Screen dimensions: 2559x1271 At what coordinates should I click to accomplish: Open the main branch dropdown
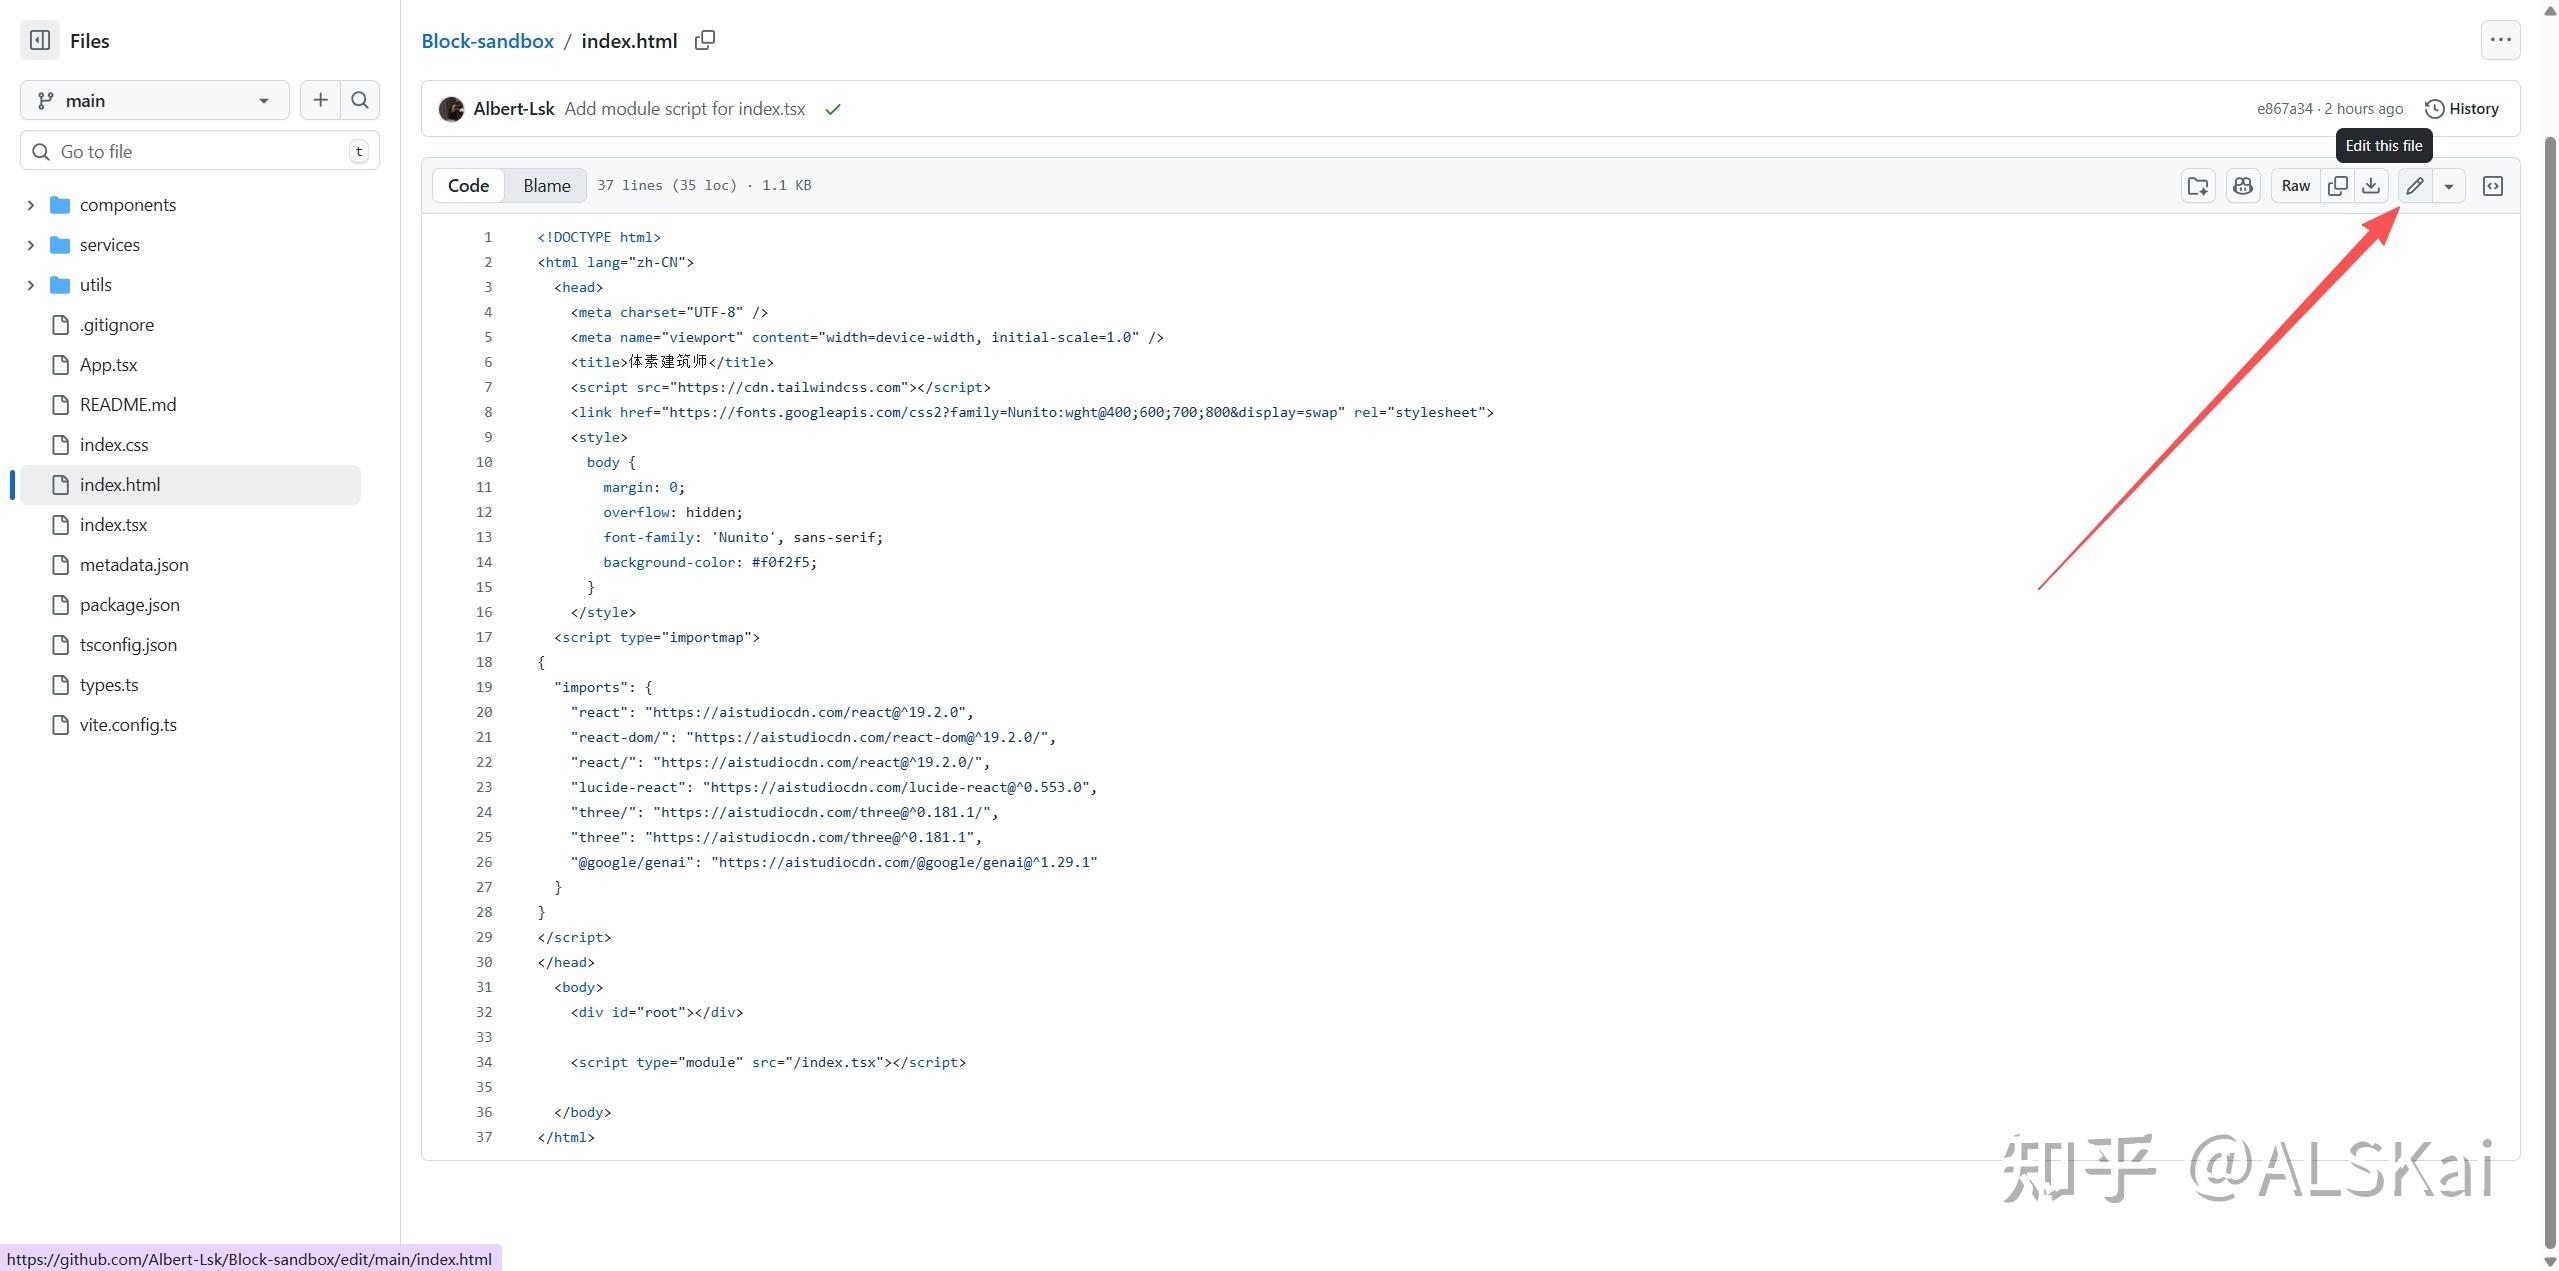point(154,100)
